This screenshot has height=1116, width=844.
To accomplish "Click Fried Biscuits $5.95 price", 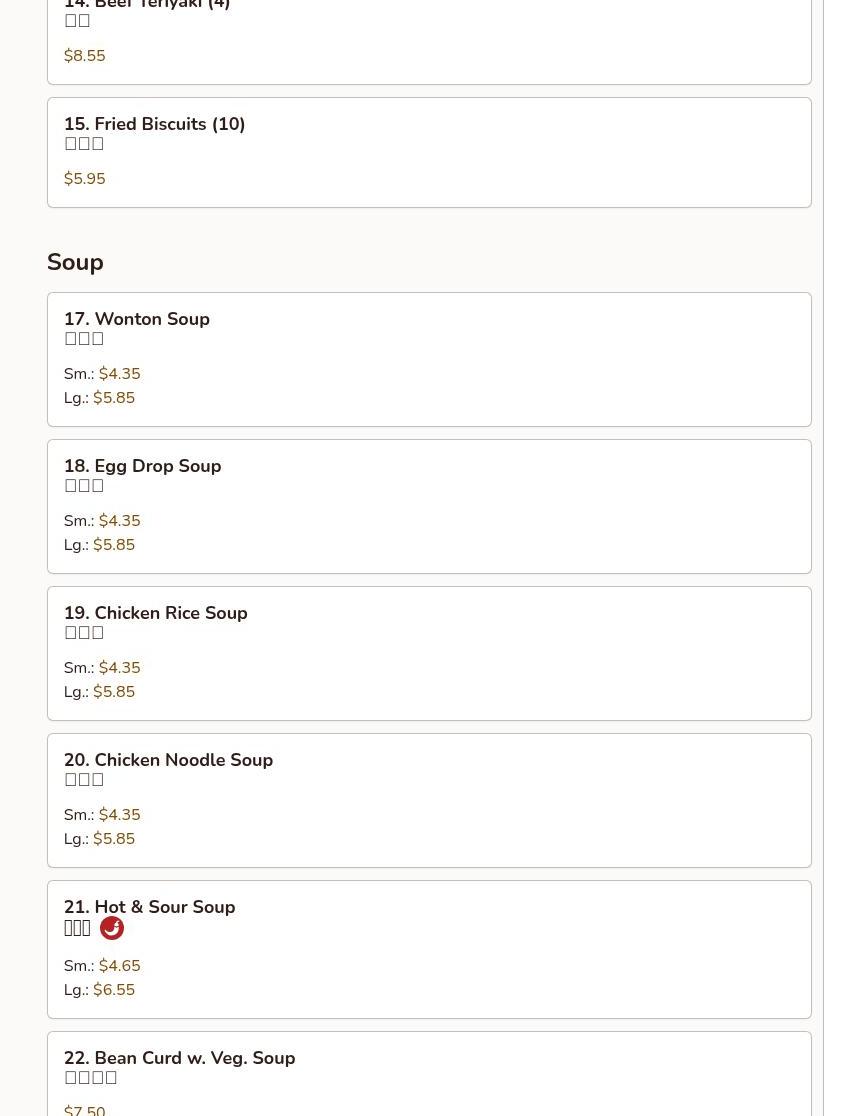I will [85, 179].
